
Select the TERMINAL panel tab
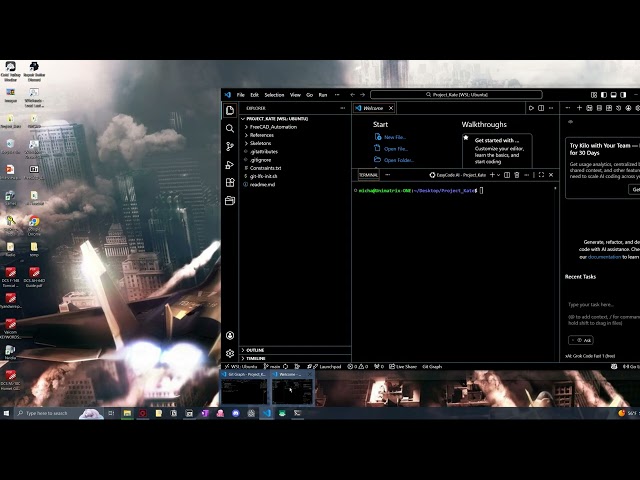(368, 175)
